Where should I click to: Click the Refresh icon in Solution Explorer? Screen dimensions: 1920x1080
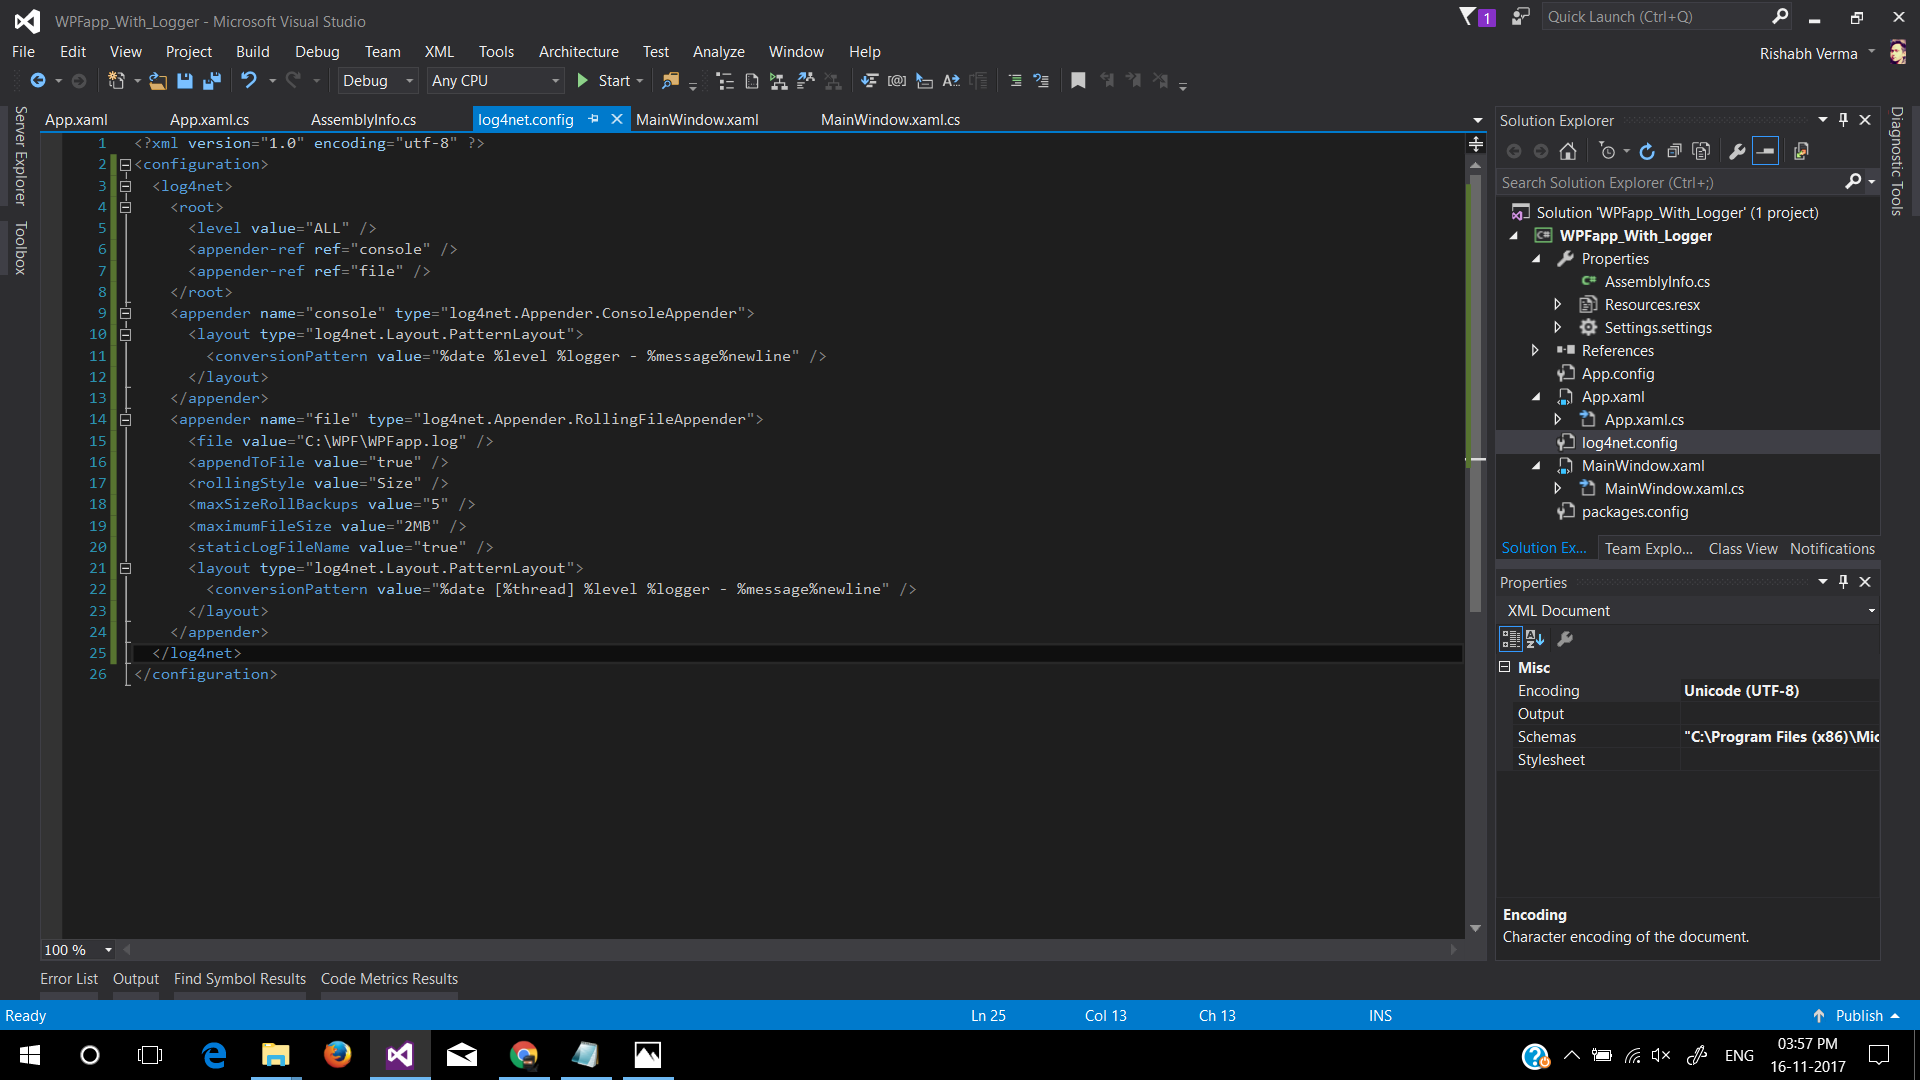click(1646, 151)
